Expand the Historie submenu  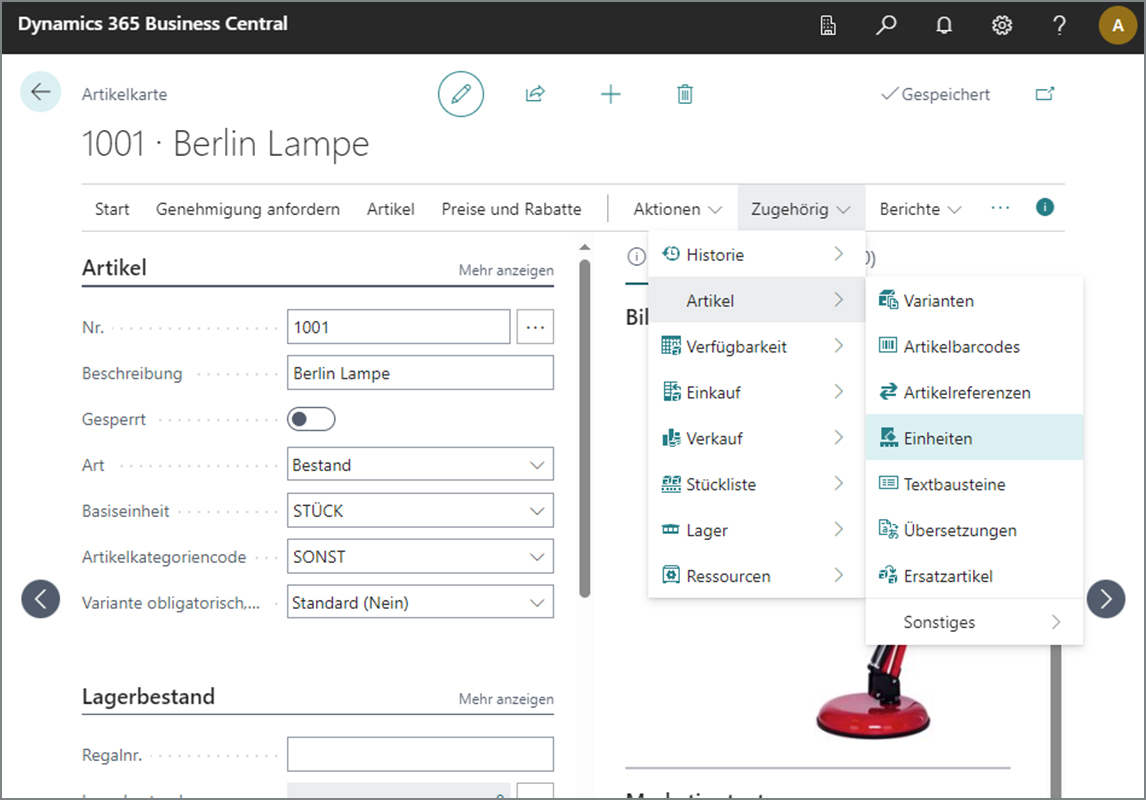pyautogui.click(x=756, y=254)
